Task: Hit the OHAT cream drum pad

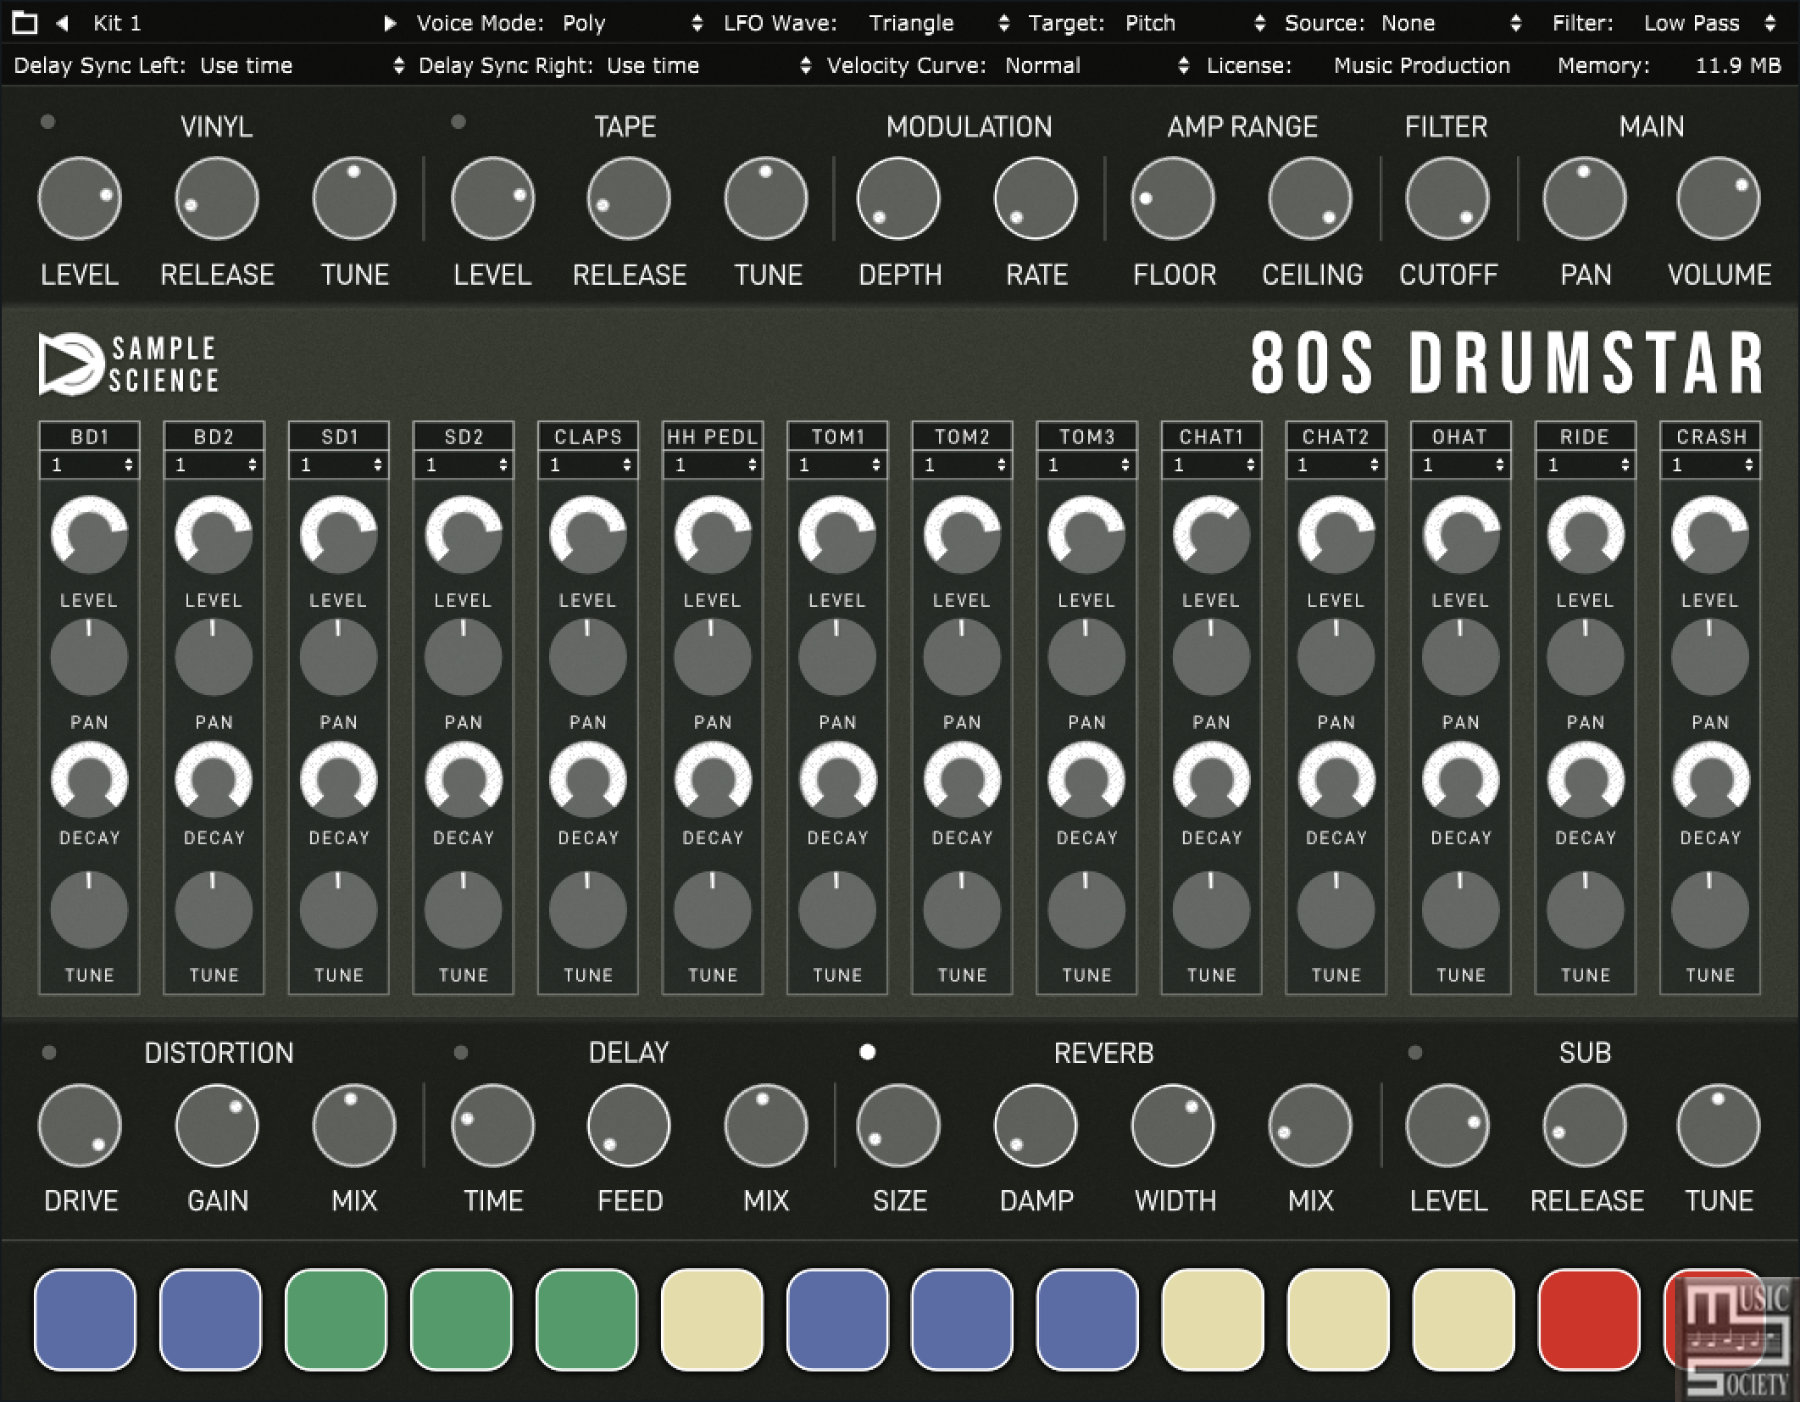Action: [x=1463, y=1320]
